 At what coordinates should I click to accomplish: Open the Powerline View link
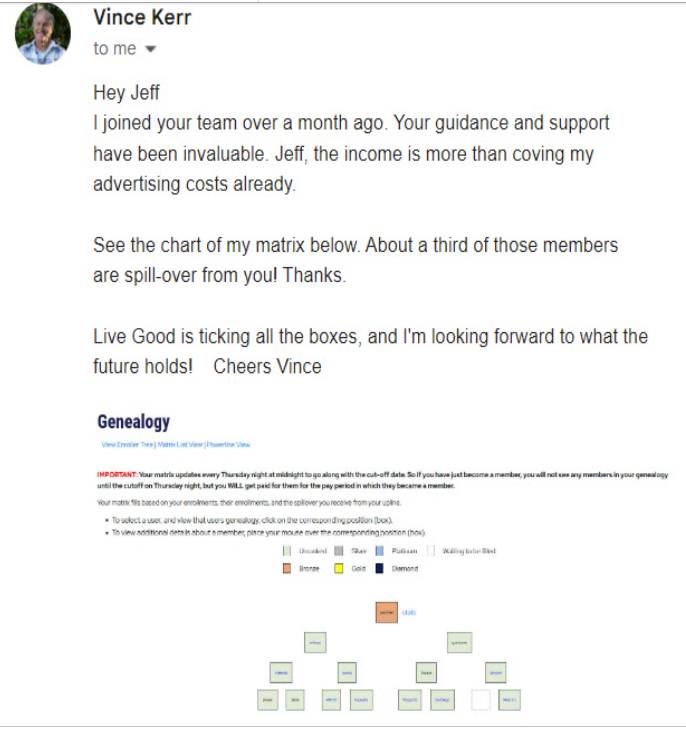pyautogui.click(x=227, y=444)
